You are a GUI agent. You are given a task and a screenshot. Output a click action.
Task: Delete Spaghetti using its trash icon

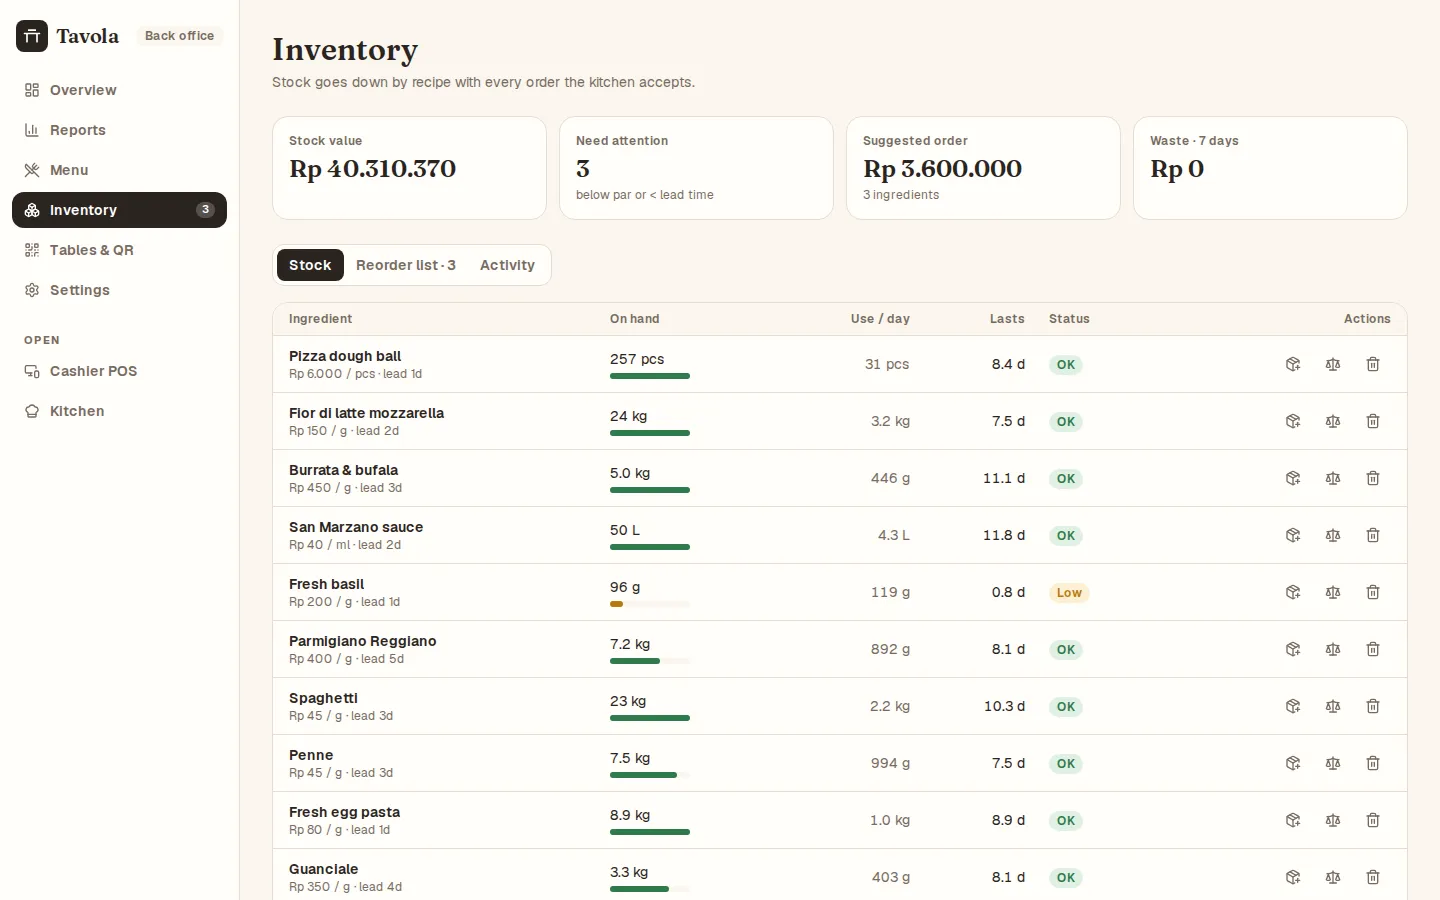click(x=1373, y=706)
